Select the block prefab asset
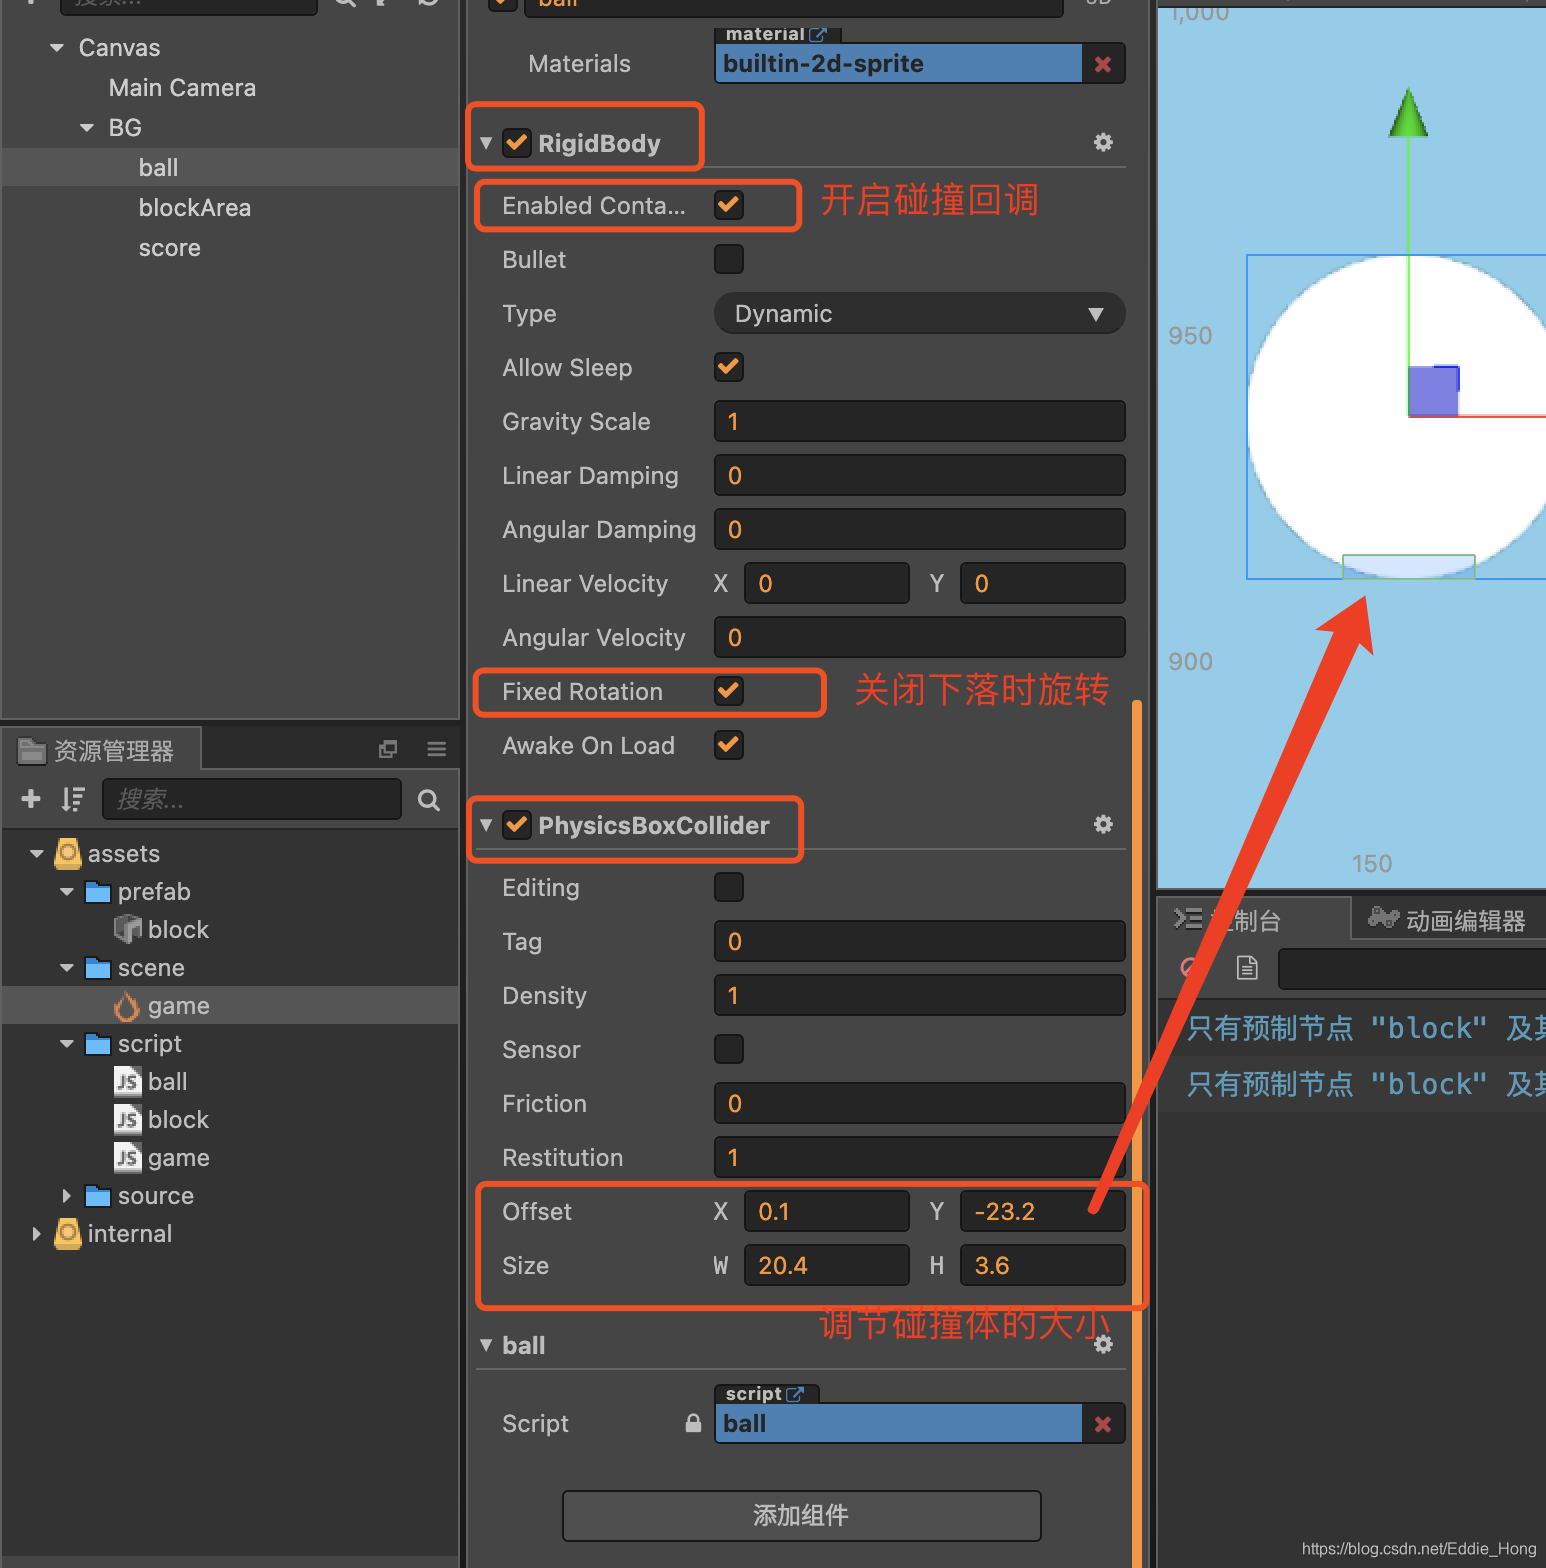This screenshot has height=1568, width=1546. point(161,930)
